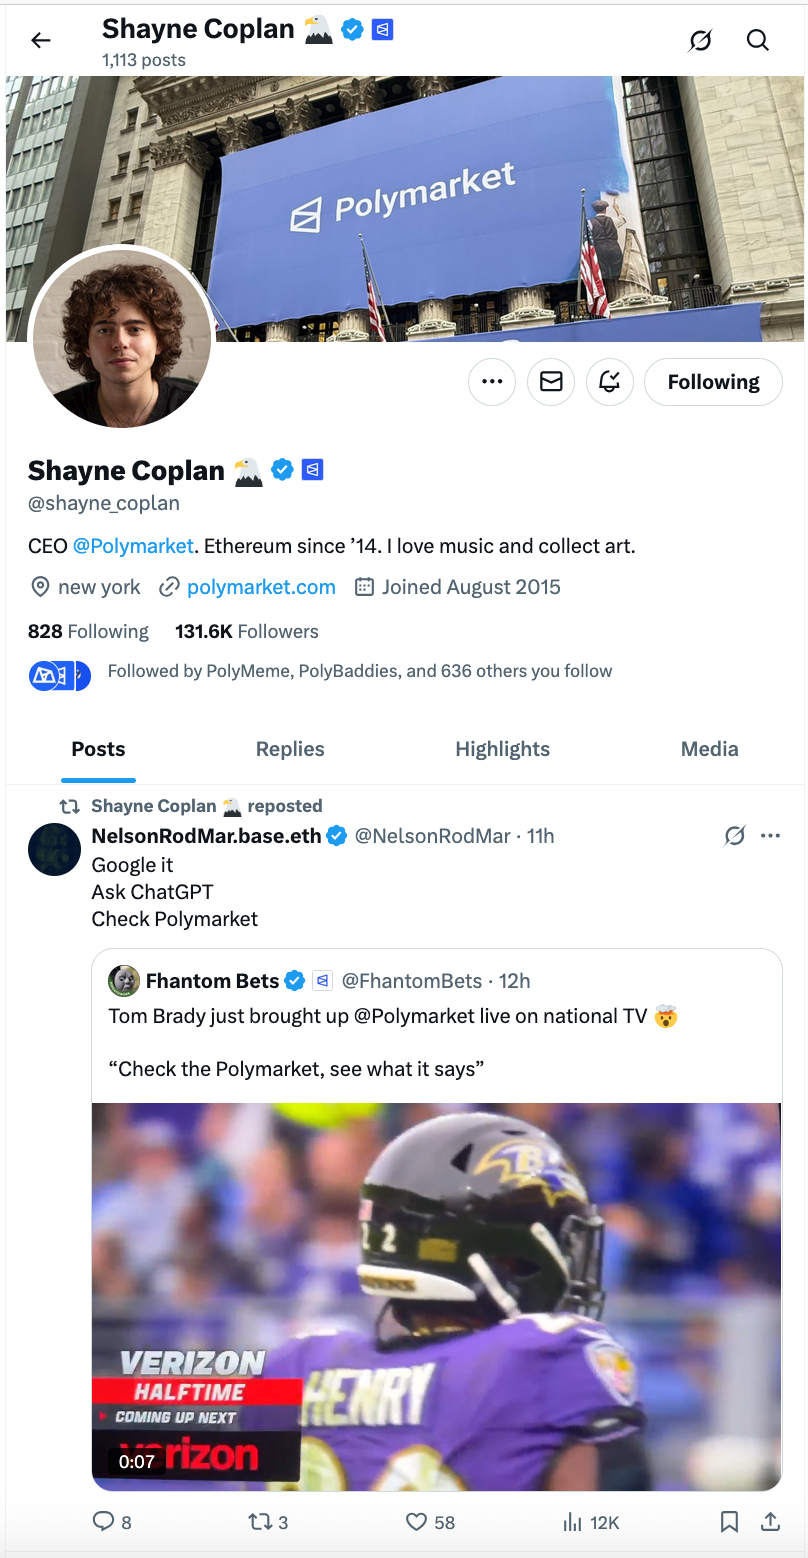Viewport: 808px width, 1558px height.
Task: Open the message envelope icon
Action: (x=551, y=381)
